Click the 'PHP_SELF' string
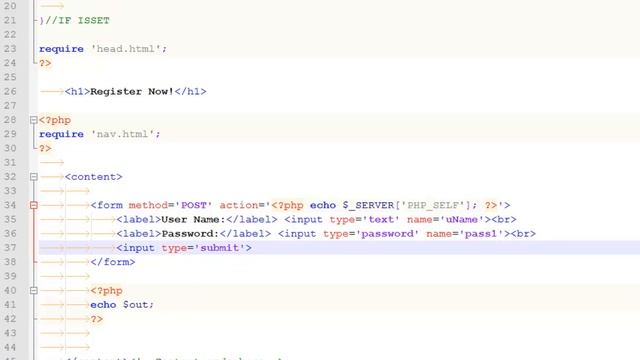This screenshot has height=360, width=640. coord(433,205)
